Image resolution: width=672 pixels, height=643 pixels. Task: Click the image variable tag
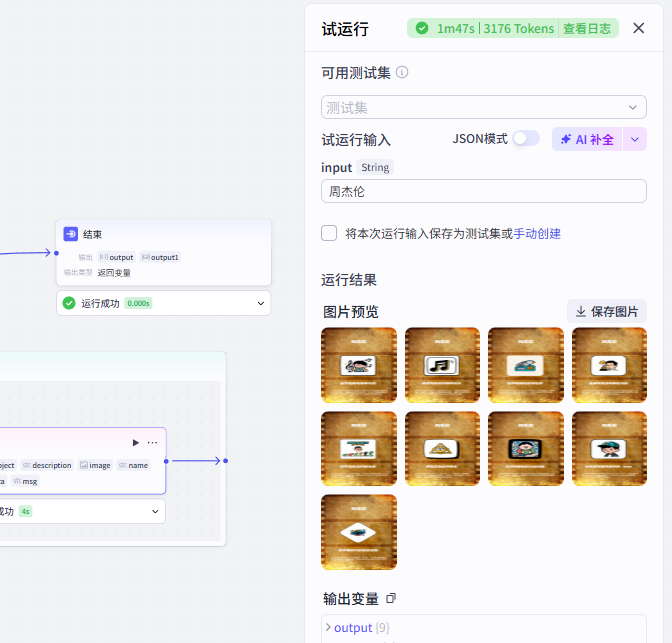pos(95,466)
